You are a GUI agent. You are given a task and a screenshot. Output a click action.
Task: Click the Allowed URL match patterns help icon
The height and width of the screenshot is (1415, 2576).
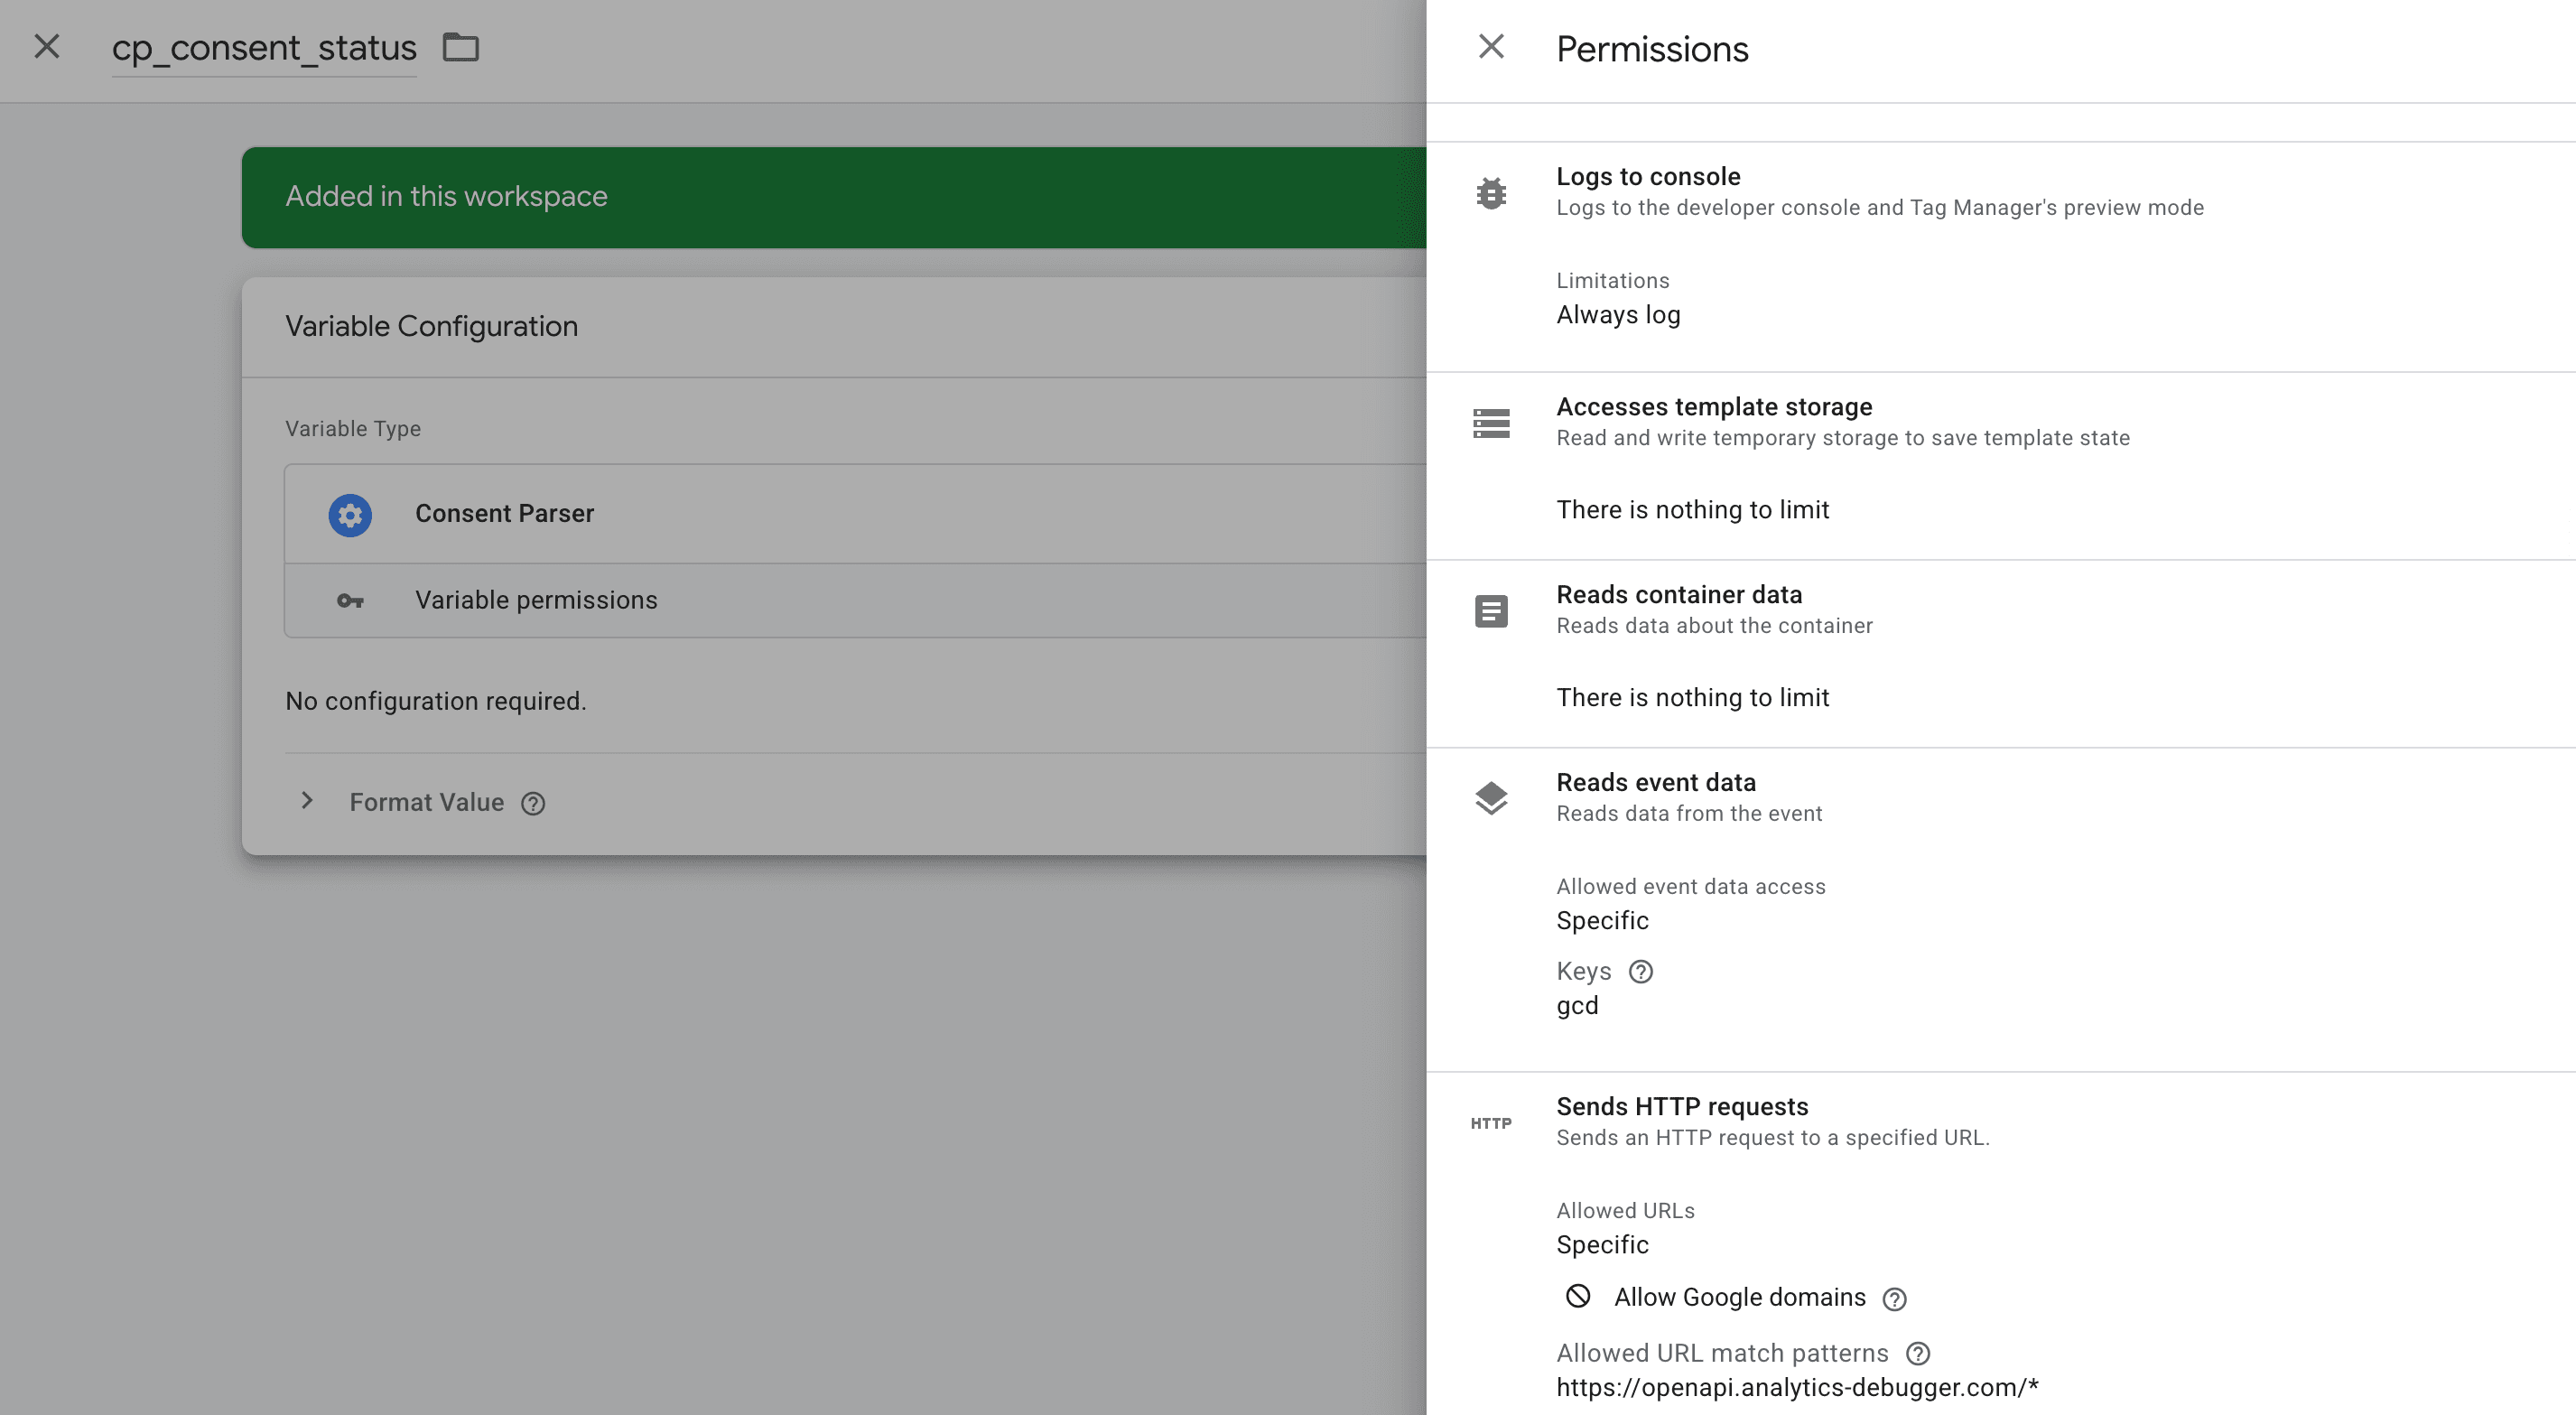(1918, 1353)
